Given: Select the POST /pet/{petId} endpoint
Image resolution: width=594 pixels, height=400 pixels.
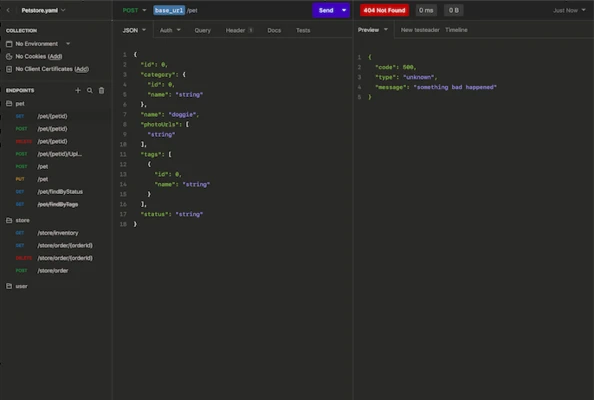Looking at the screenshot, I should (56, 129).
